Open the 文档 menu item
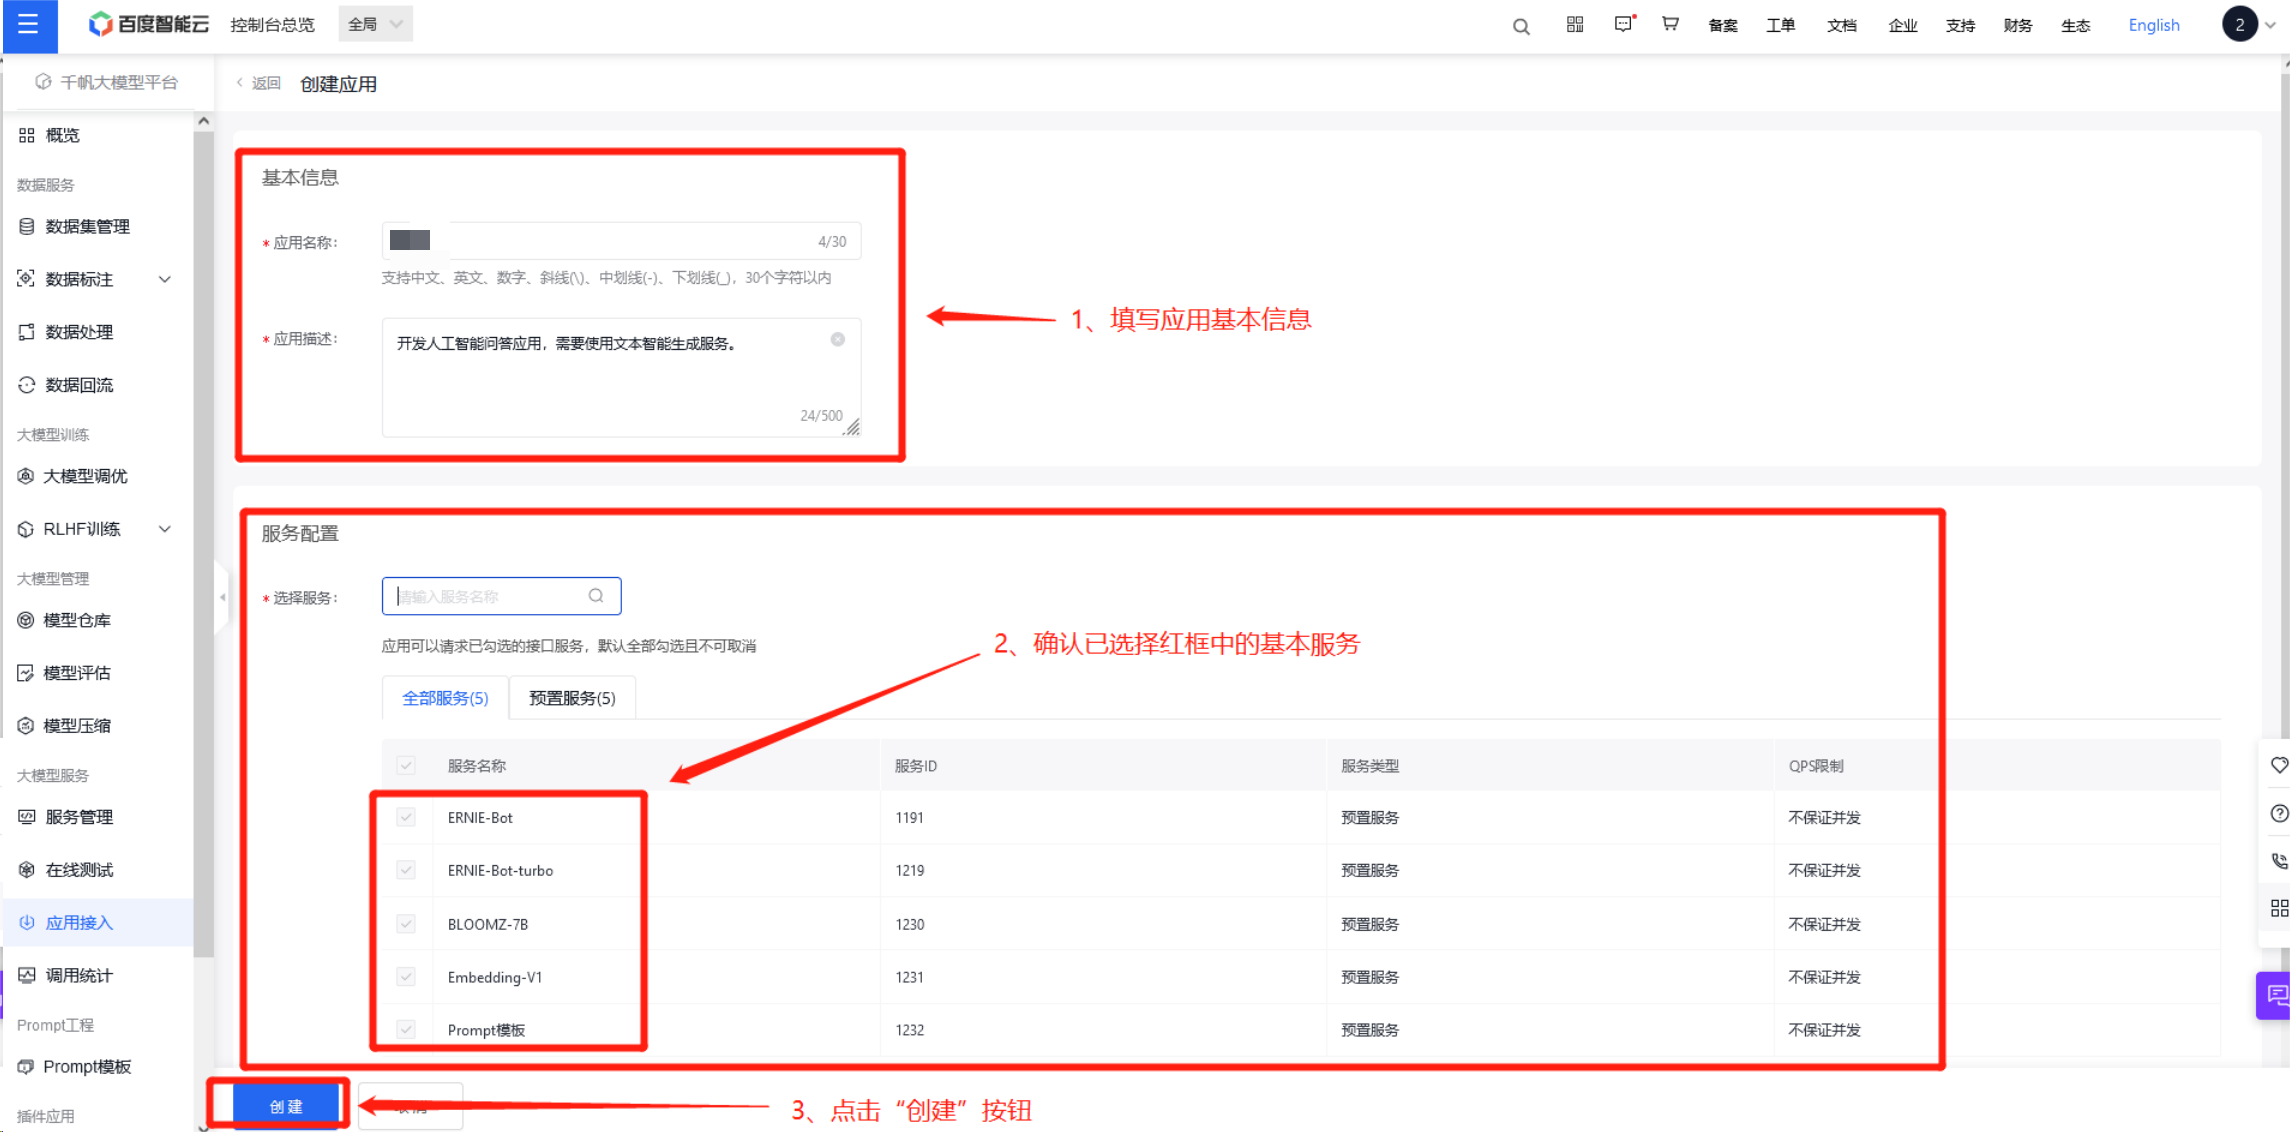 (x=1841, y=25)
